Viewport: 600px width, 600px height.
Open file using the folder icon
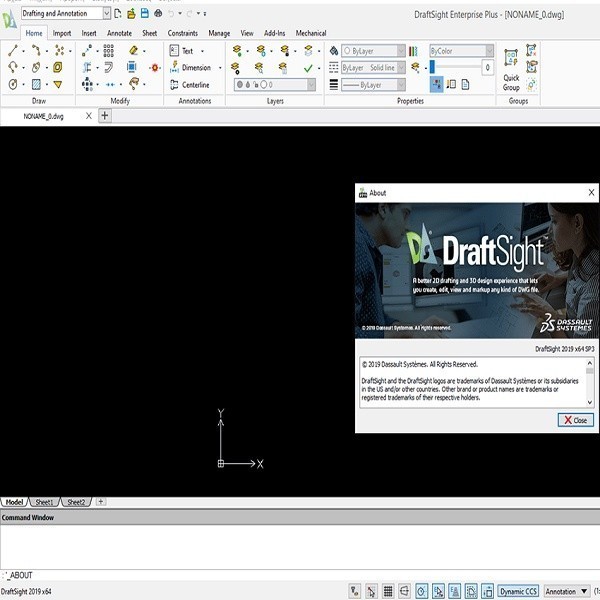(131, 14)
